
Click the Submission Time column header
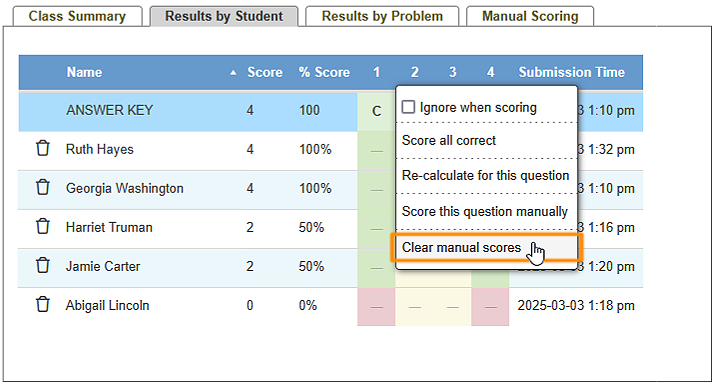pyautogui.click(x=572, y=72)
